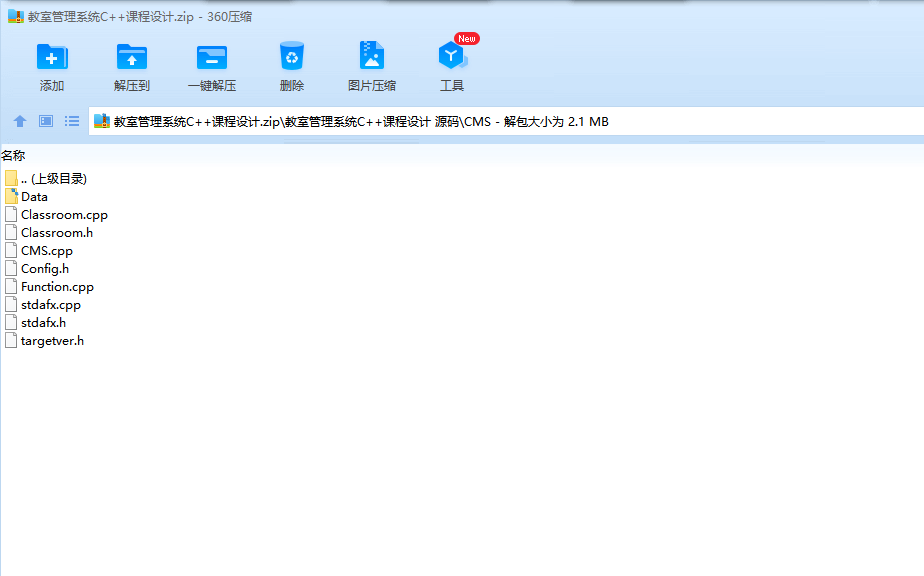Image resolution: width=924 pixels, height=576 pixels.
Task: Select file stdafx.cpp
Action: click(x=43, y=305)
